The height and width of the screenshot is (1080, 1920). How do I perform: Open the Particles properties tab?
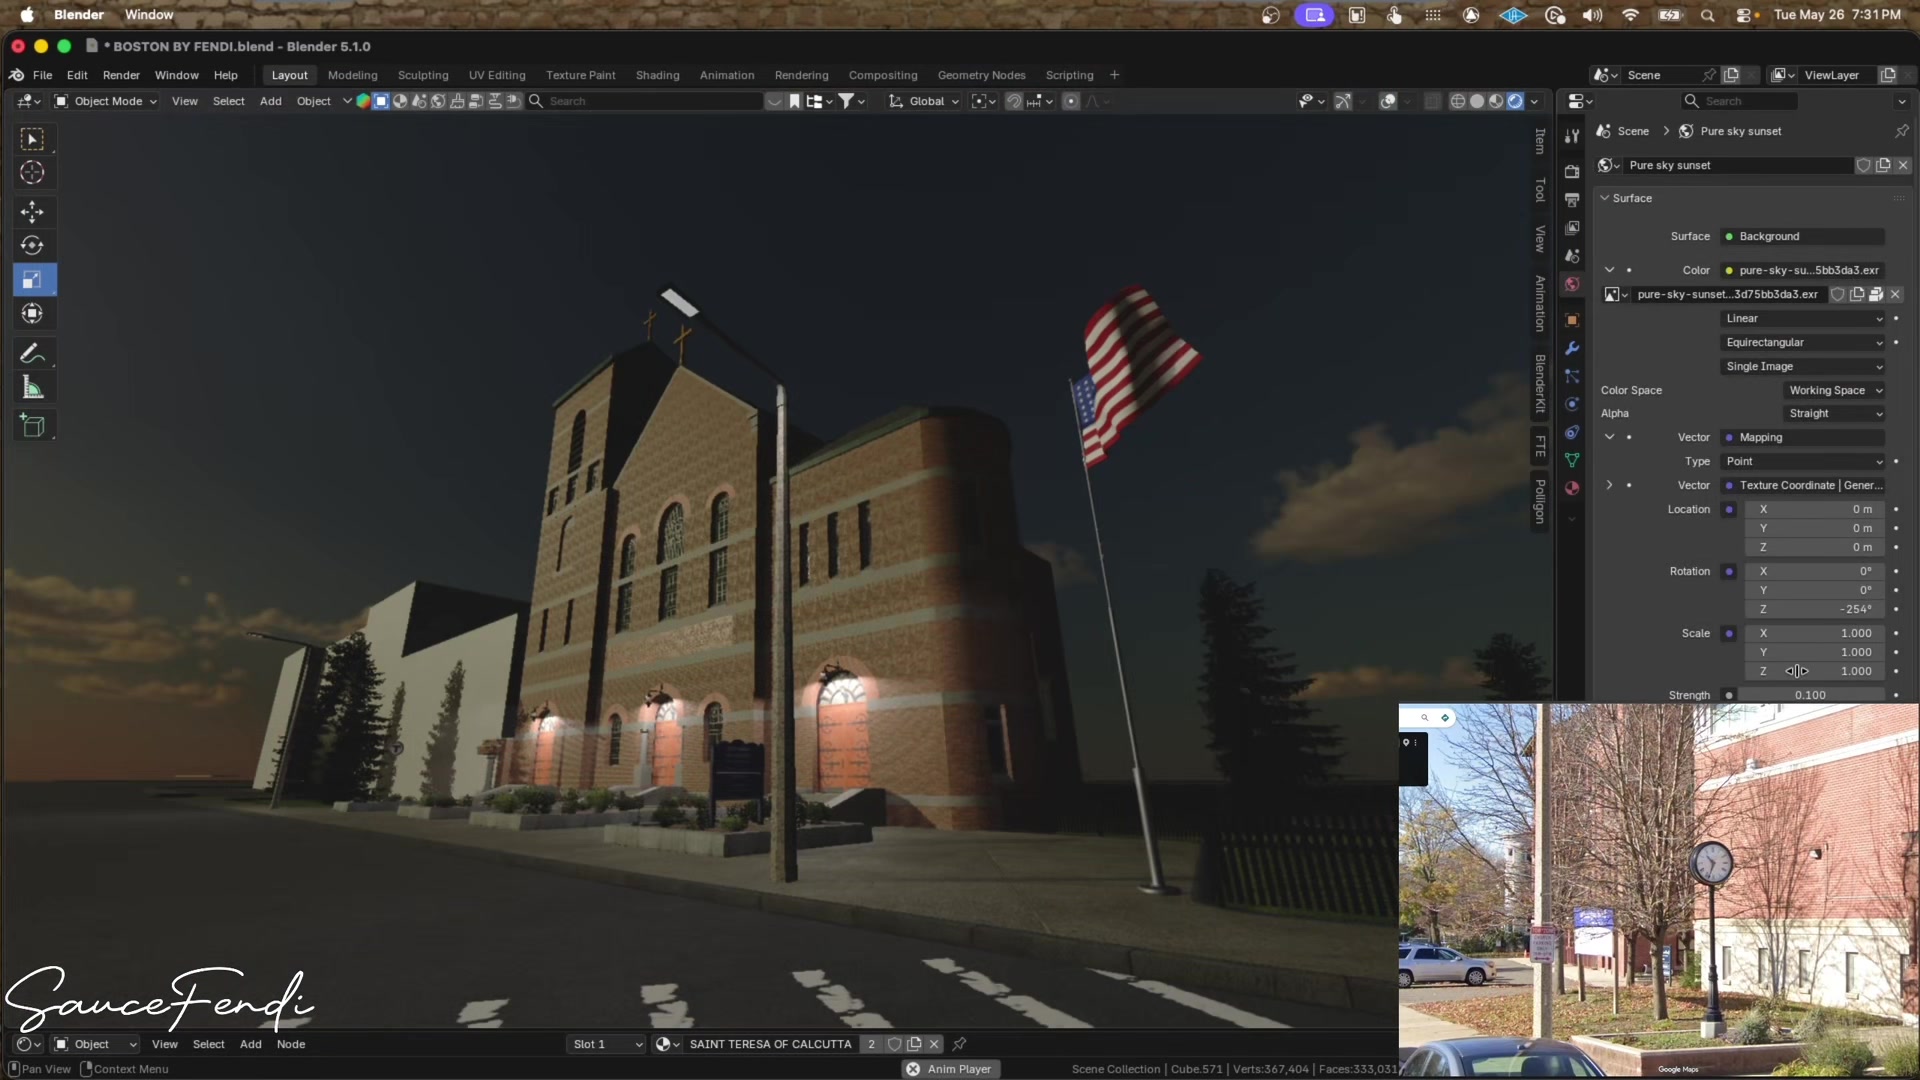click(x=1572, y=376)
